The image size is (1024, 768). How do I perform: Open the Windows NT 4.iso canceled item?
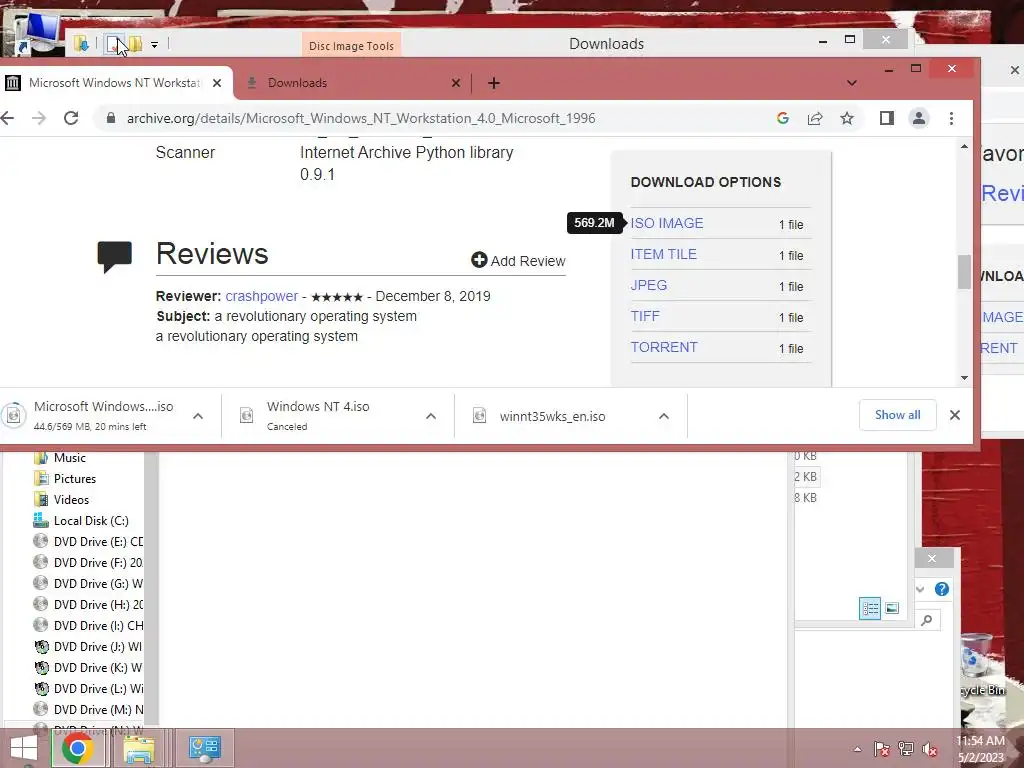pos(317,415)
